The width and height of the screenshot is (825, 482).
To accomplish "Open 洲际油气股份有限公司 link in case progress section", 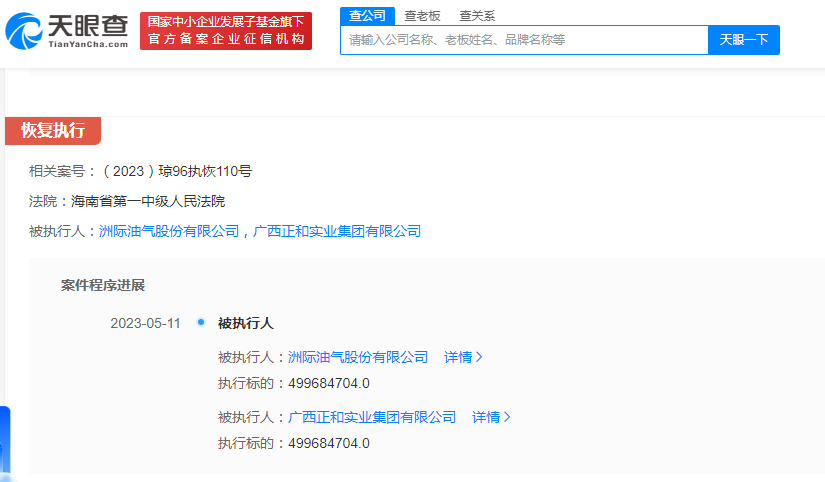I will (358, 357).
